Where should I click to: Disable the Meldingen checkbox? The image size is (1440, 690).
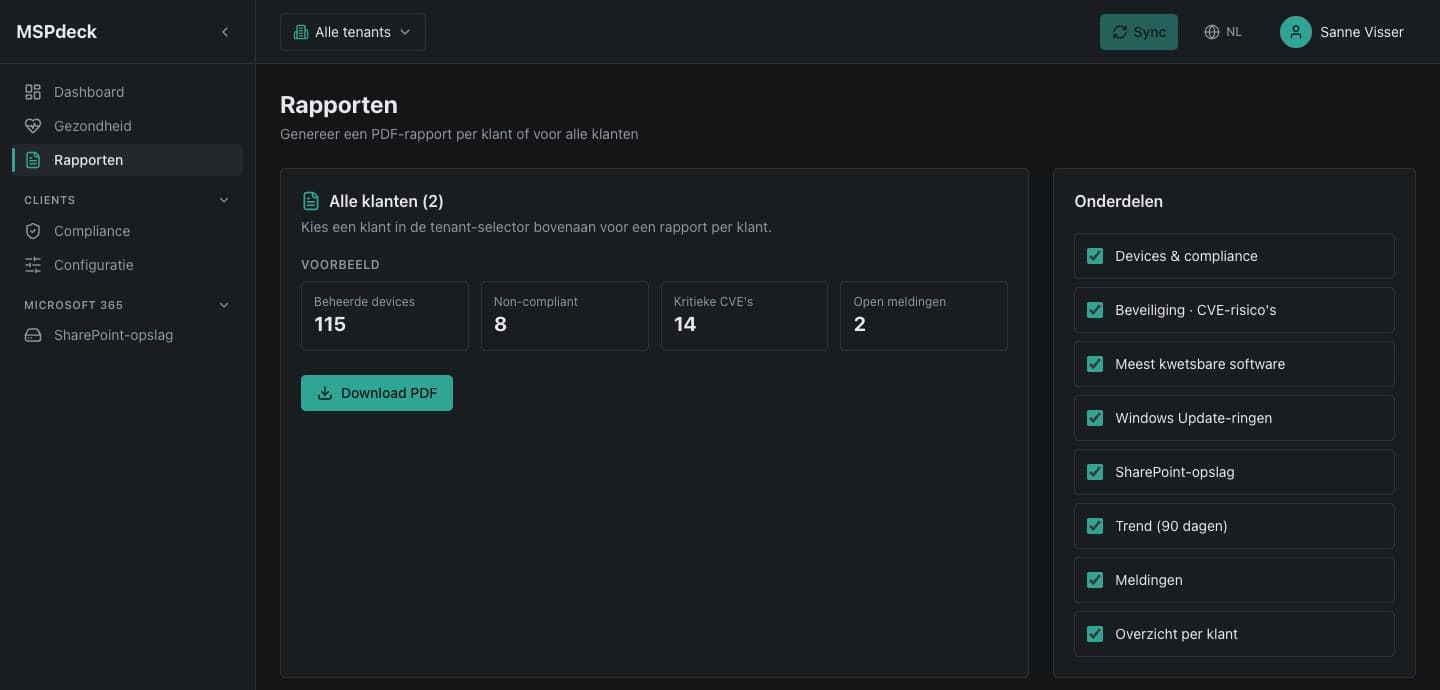tap(1095, 580)
